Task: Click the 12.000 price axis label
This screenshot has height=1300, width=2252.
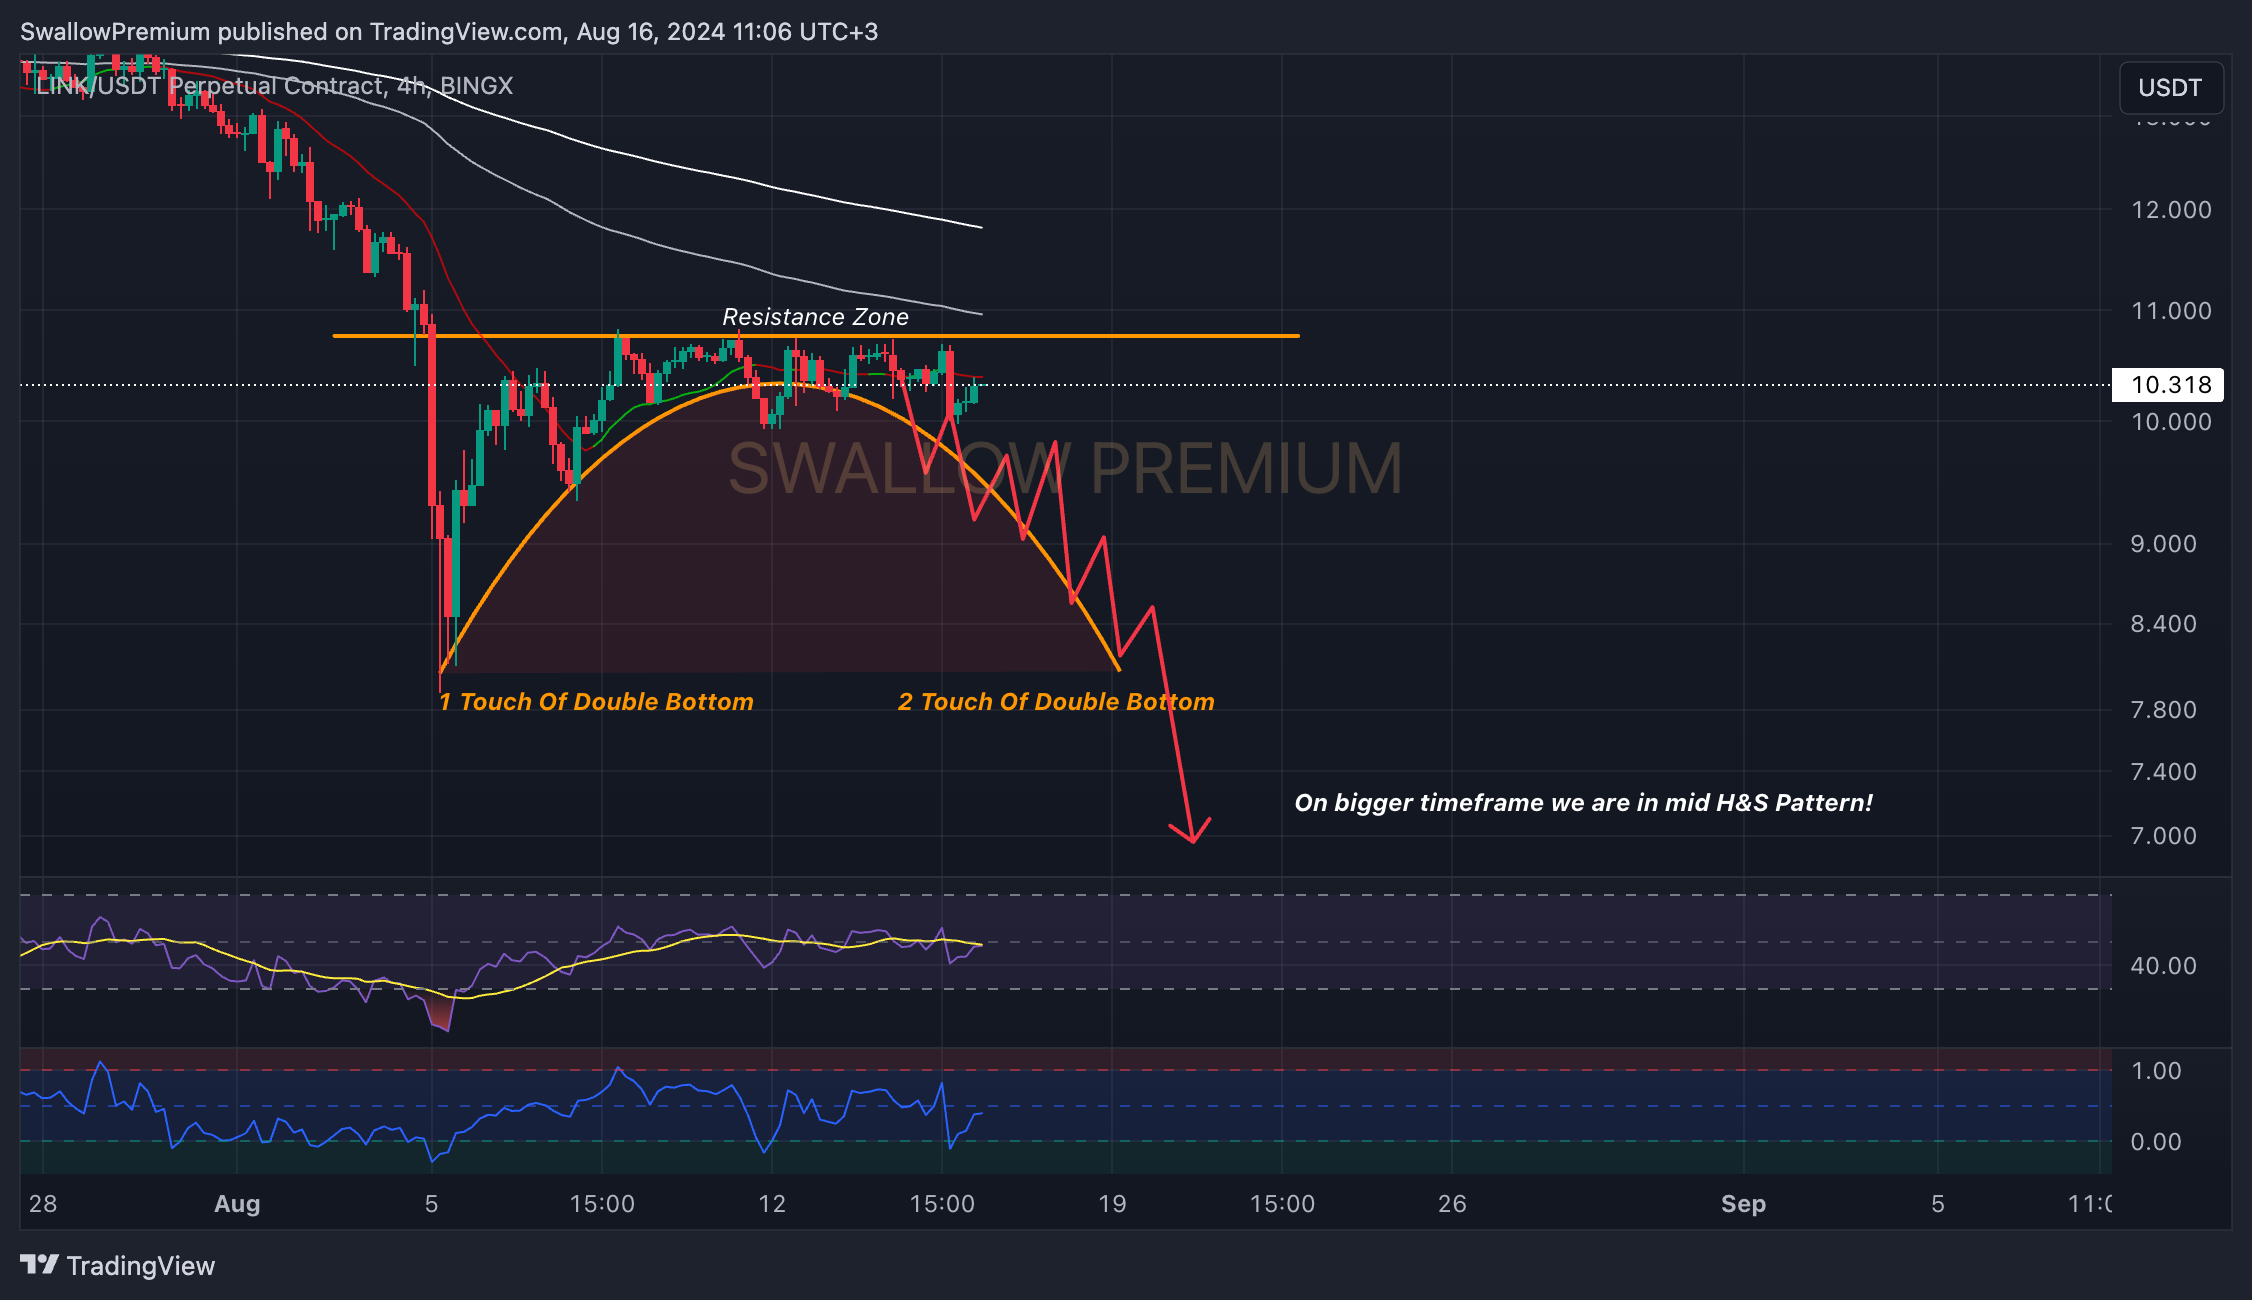Action: (2171, 210)
